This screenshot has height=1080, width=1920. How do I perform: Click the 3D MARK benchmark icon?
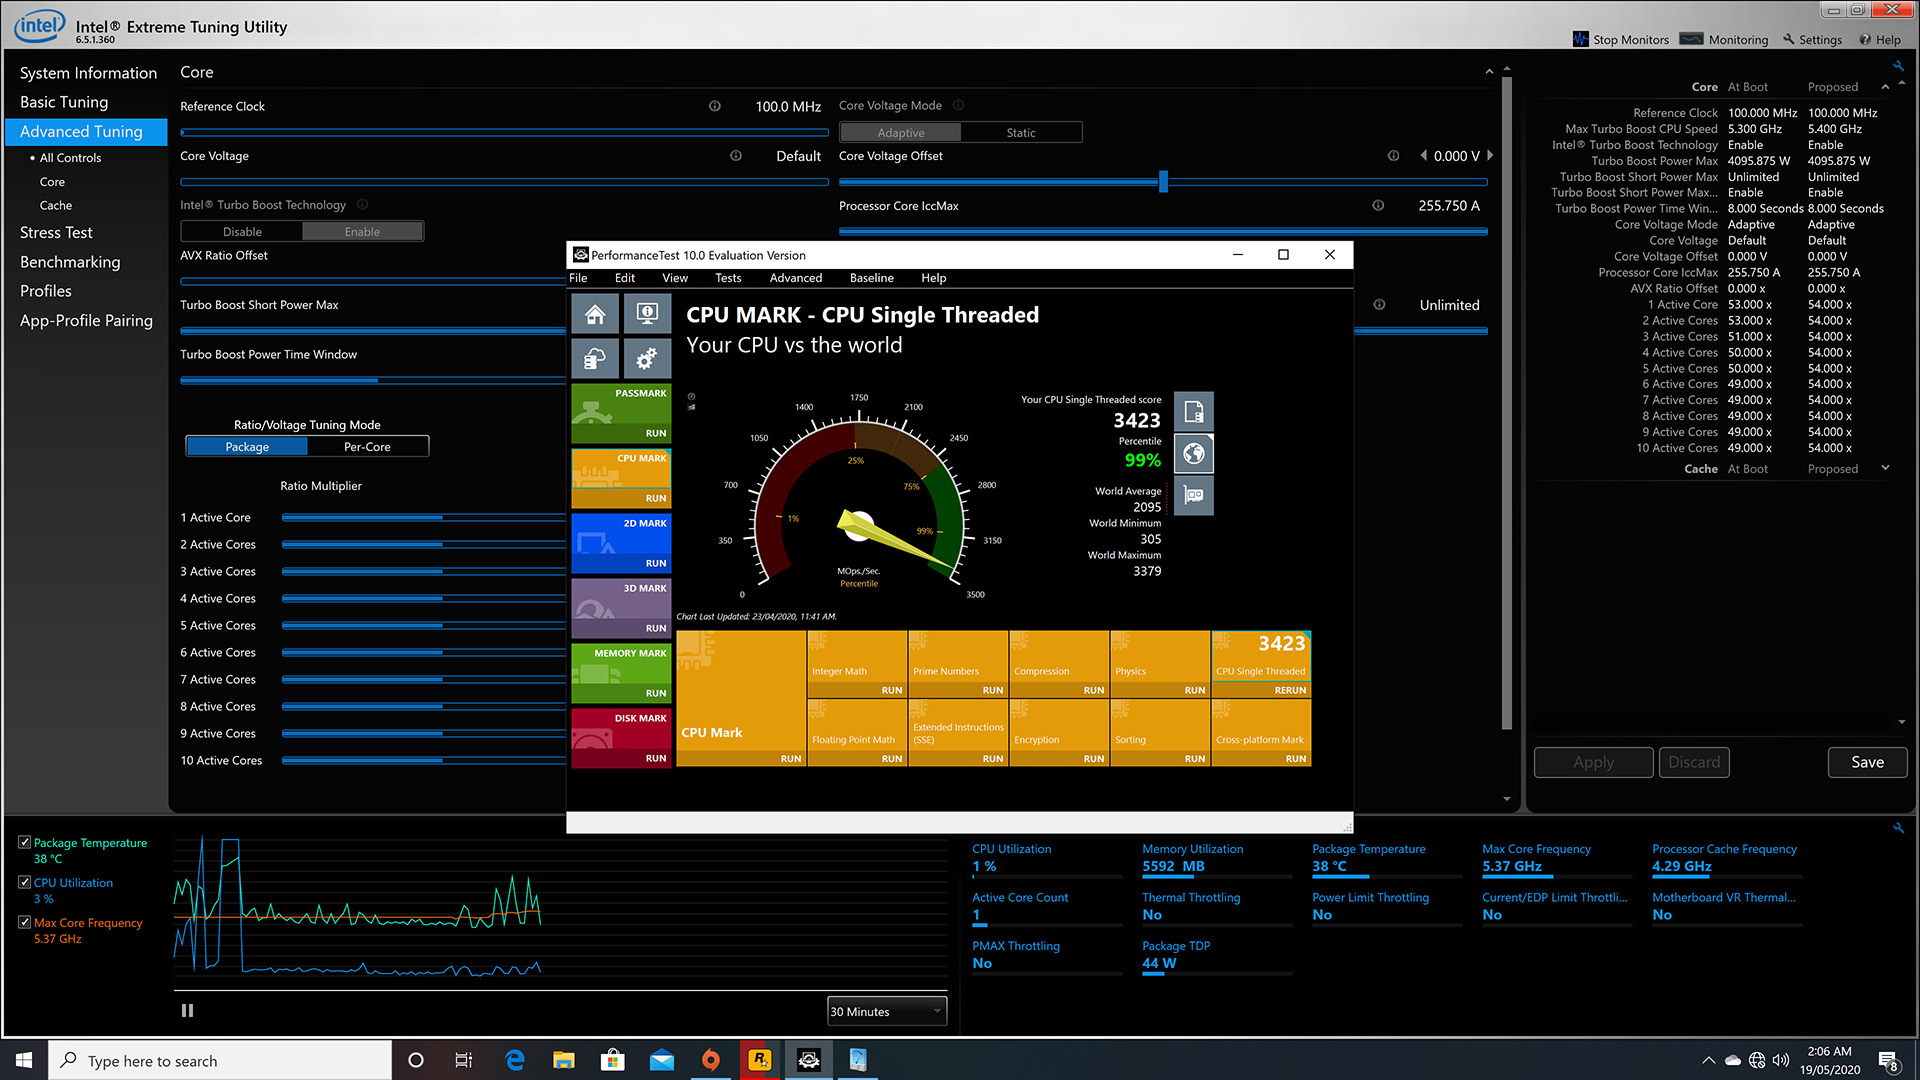coord(620,603)
